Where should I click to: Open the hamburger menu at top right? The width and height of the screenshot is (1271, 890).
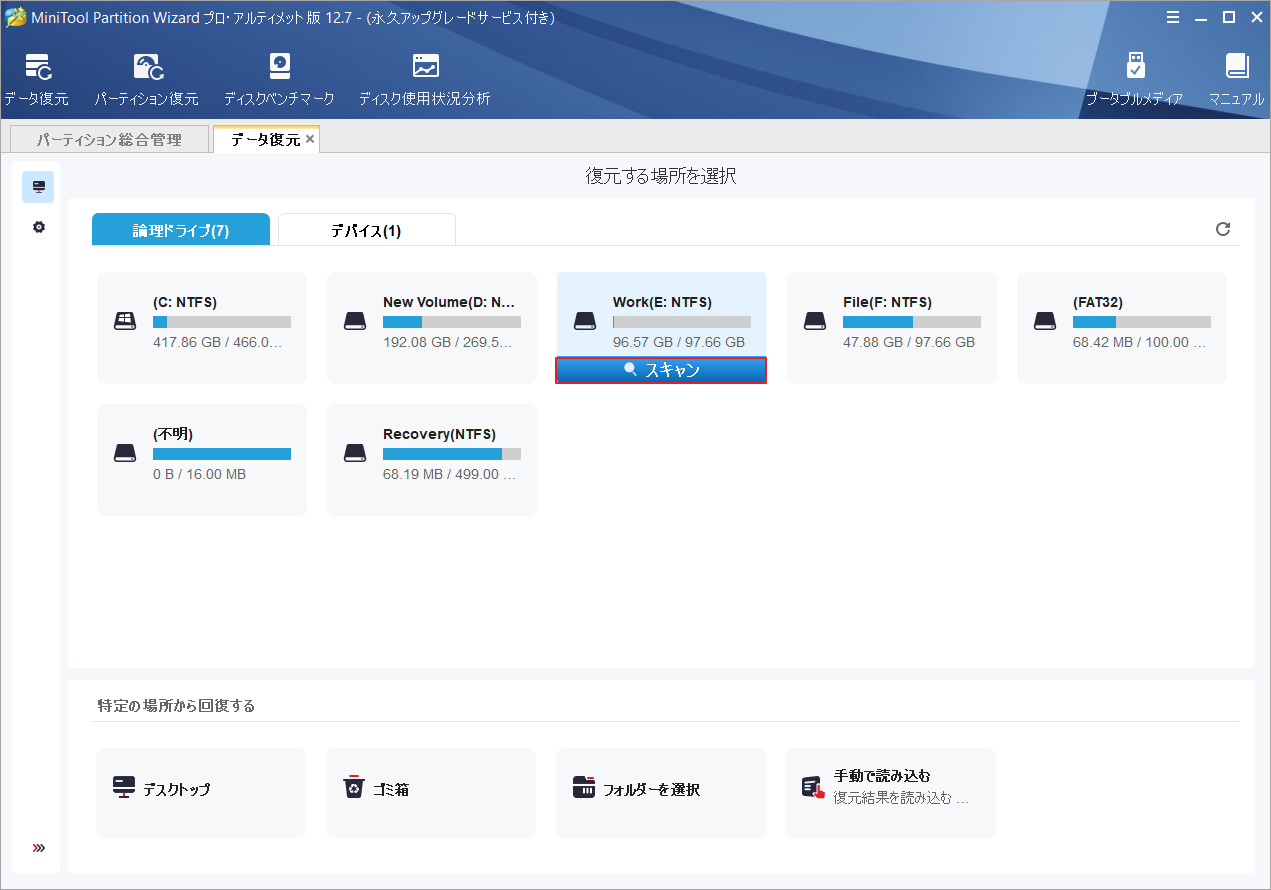[x=1172, y=17]
